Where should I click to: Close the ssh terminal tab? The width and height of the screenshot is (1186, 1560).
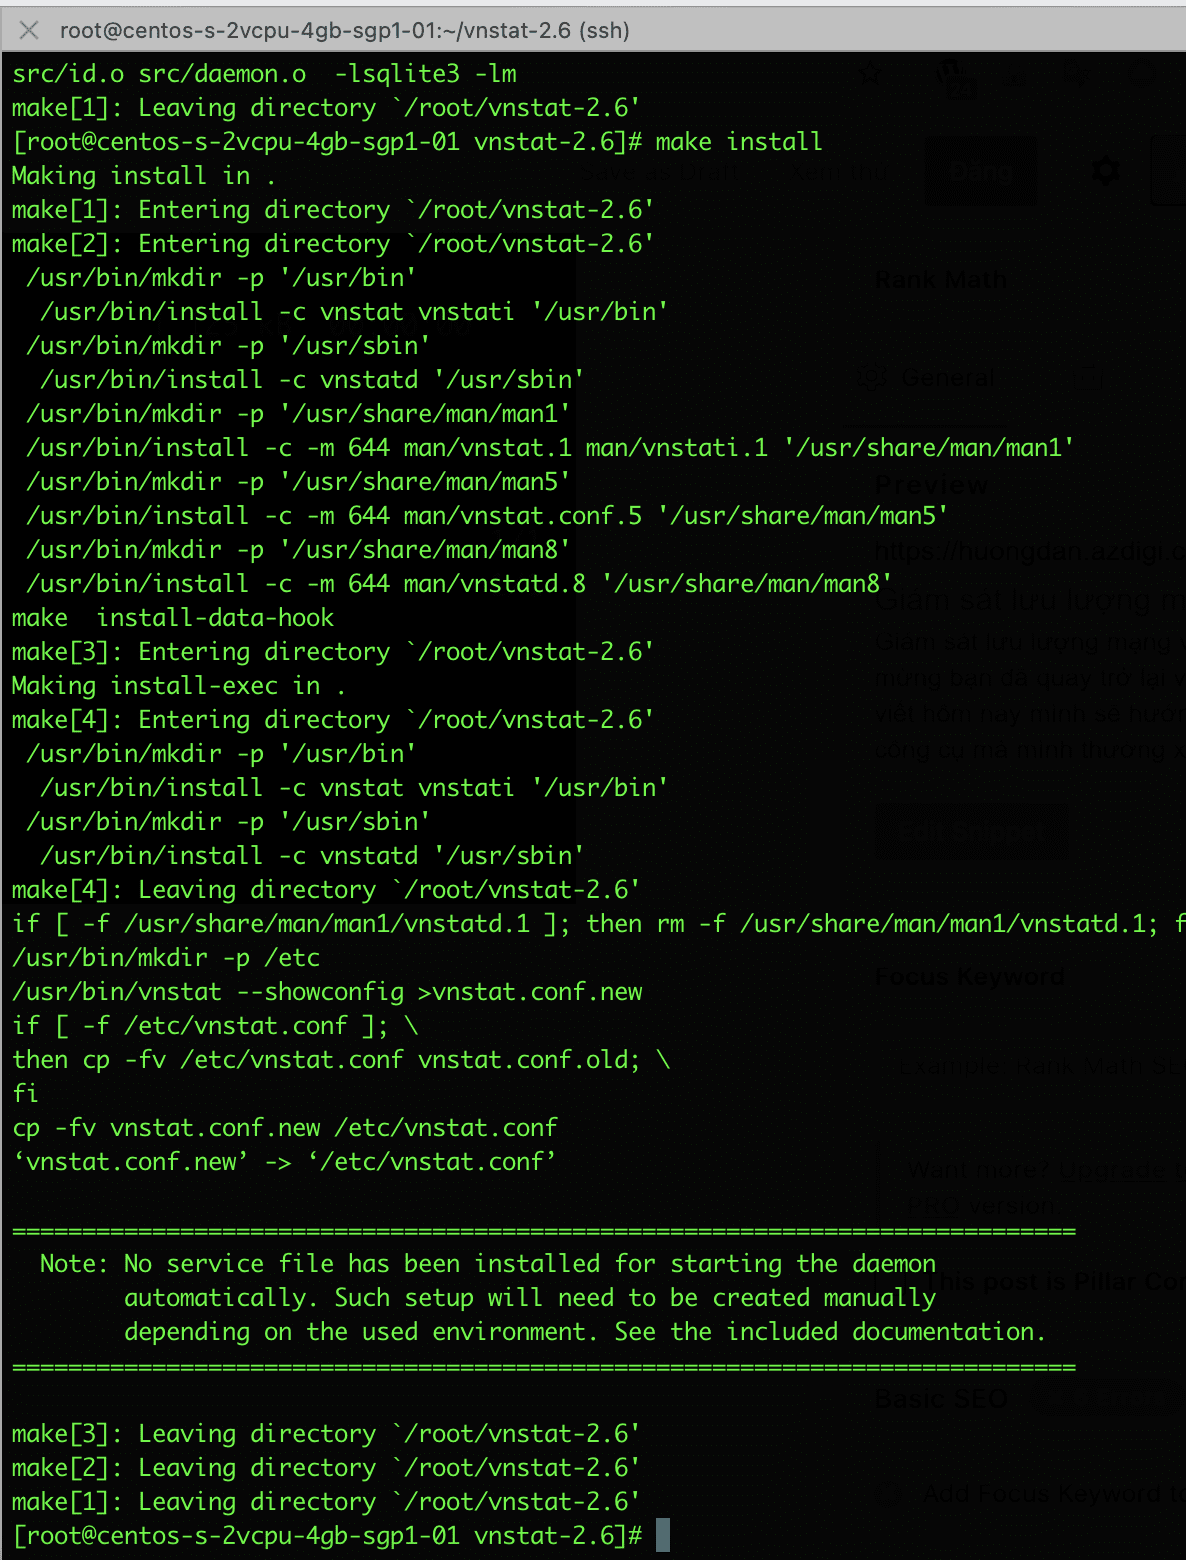coord(29,30)
